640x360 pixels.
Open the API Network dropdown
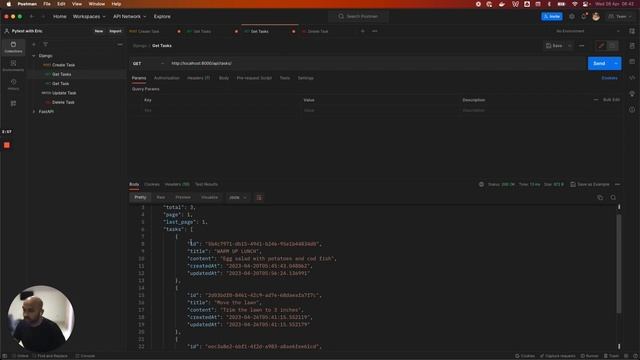point(129,16)
